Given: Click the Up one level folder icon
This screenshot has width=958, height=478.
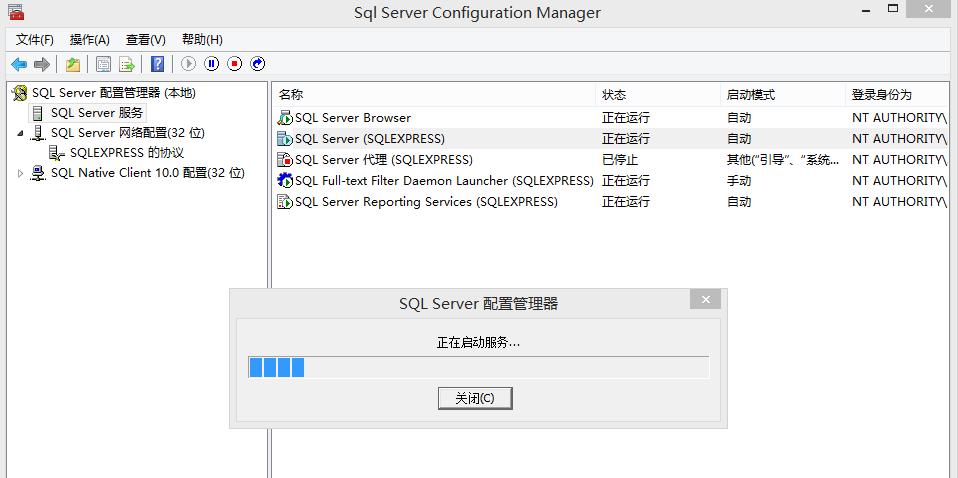Looking at the screenshot, I should [x=73, y=64].
